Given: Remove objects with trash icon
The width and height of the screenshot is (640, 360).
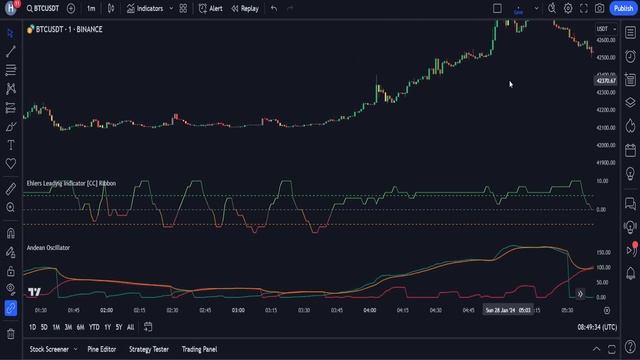Looking at the screenshot, I should pyautogui.click(x=11, y=334).
